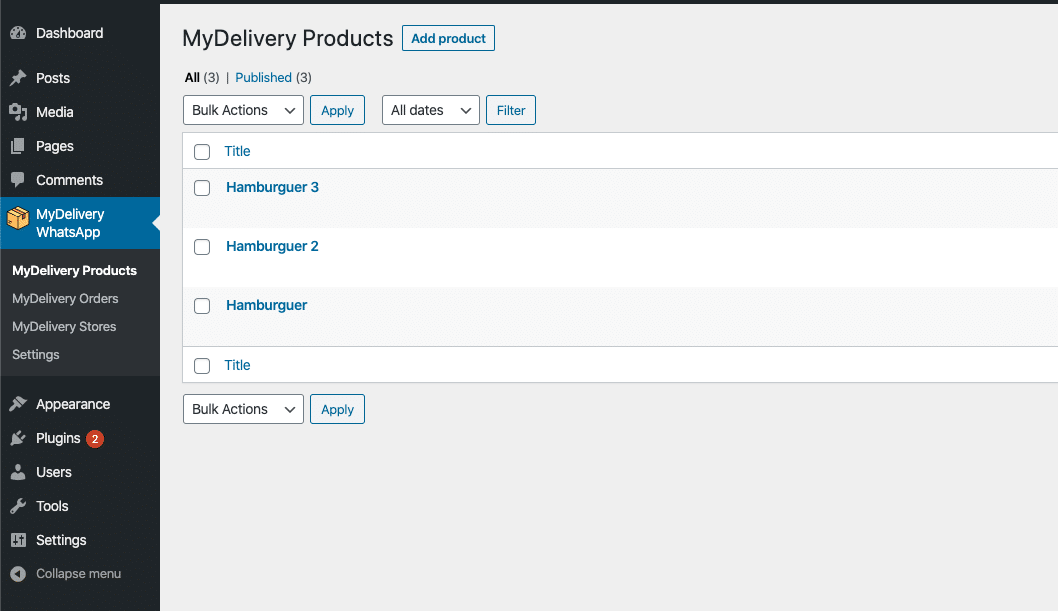Sort by Title in table footer

(x=237, y=365)
